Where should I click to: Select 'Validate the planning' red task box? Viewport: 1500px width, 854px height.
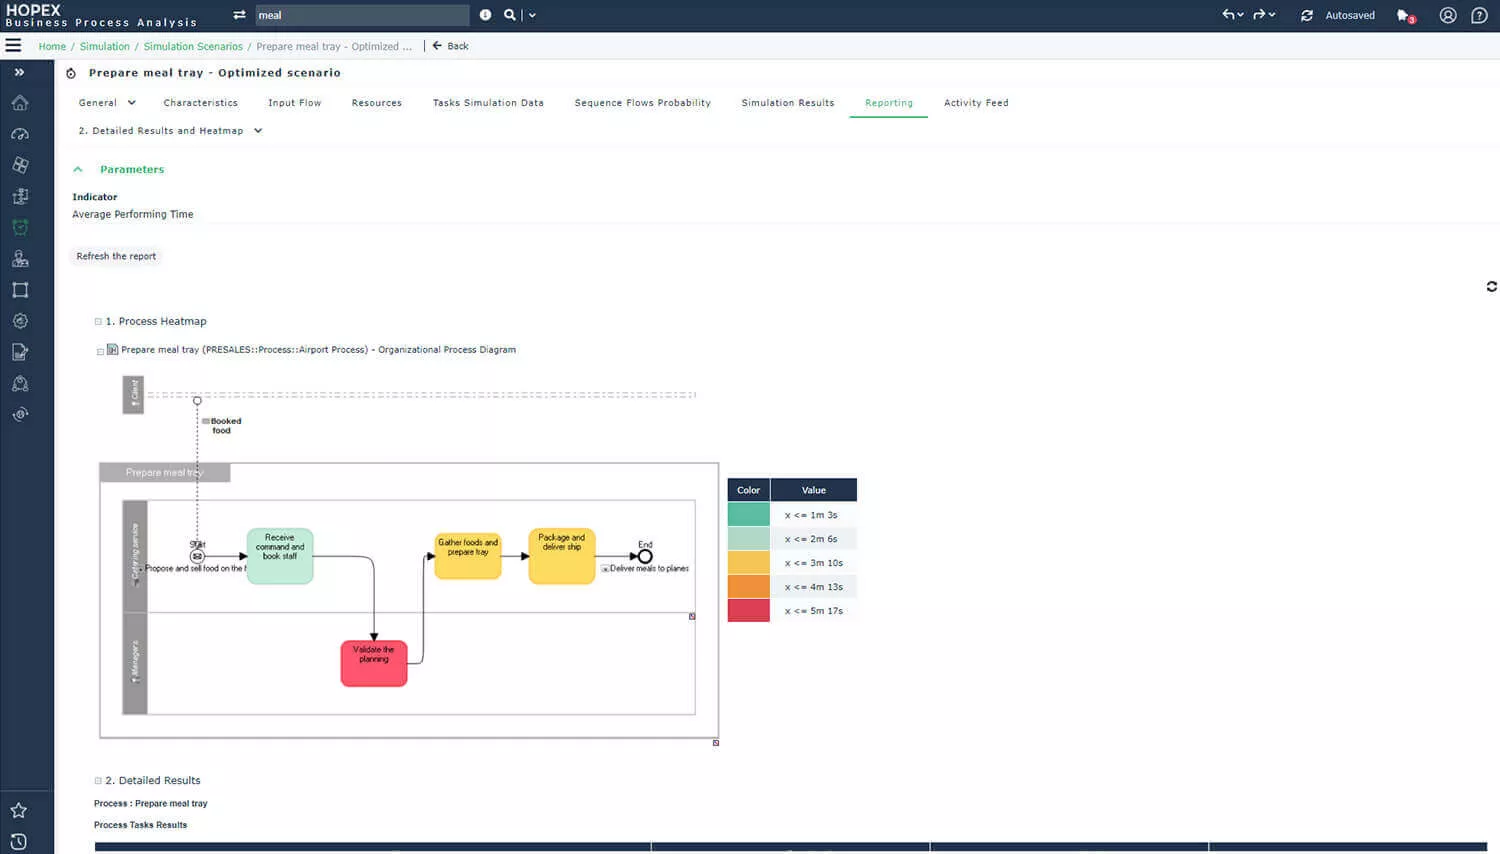[x=374, y=664]
